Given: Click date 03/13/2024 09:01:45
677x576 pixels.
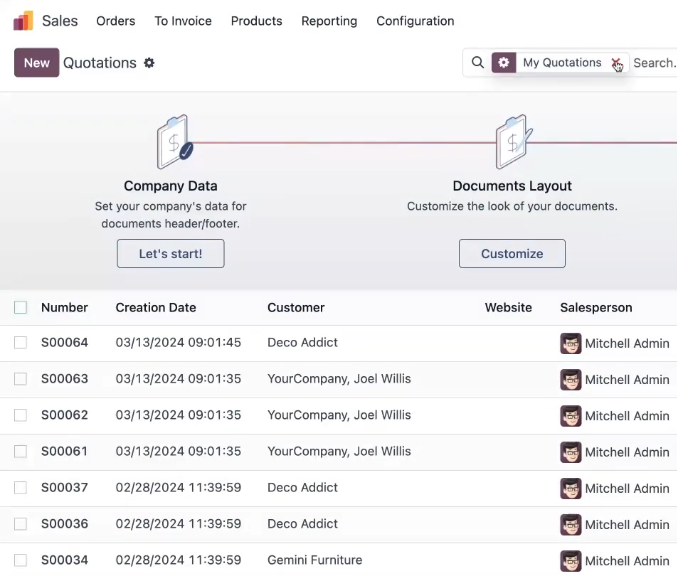Looking at the screenshot, I should click(x=178, y=342).
